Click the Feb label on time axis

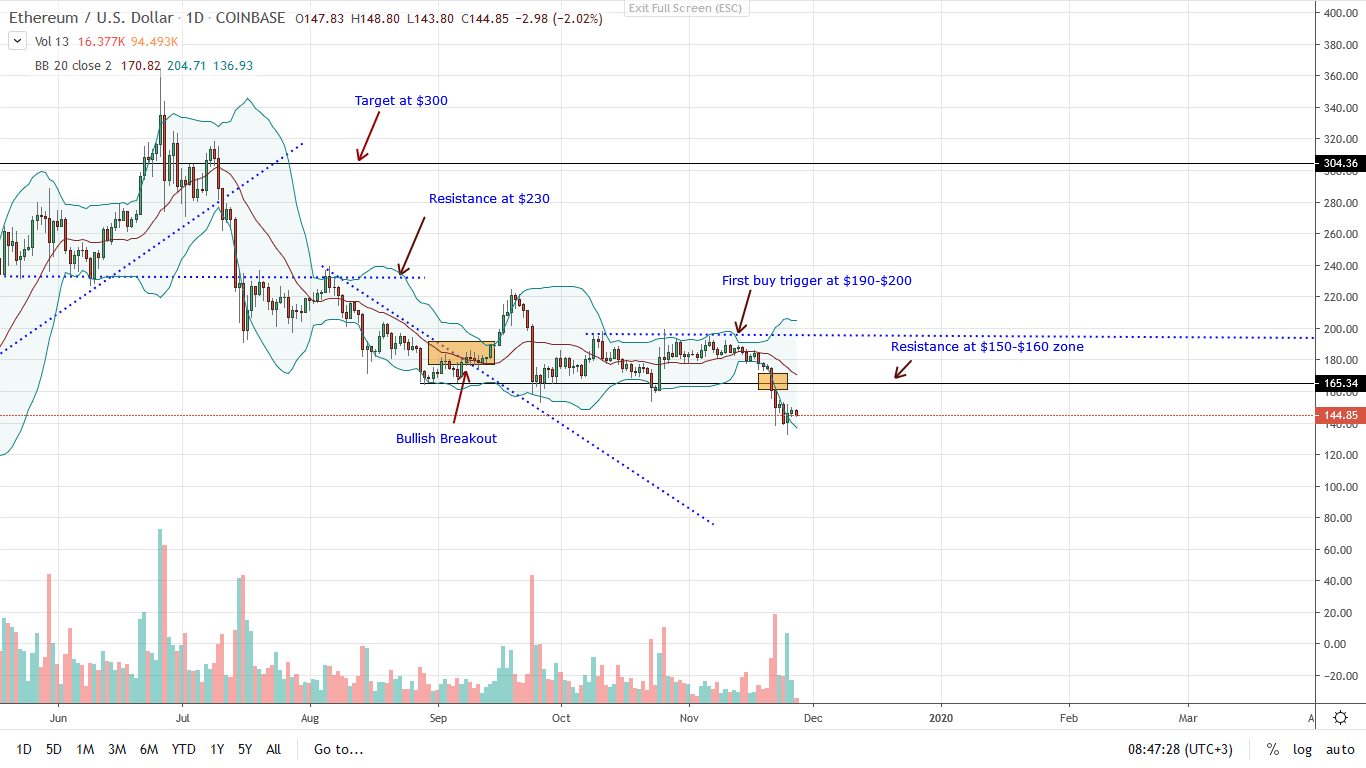point(1068,717)
